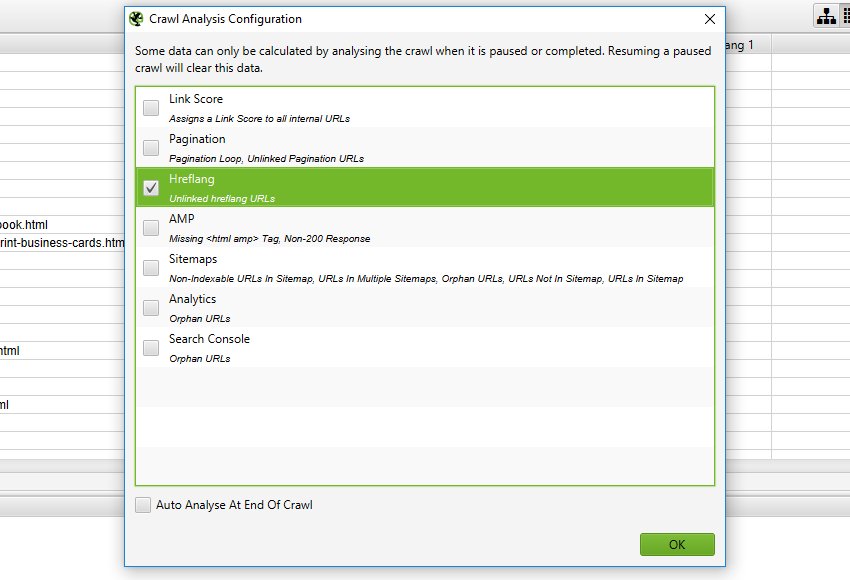Enable the Search Console checkbox
Viewport: 850px width, 580px height.
[x=151, y=348]
